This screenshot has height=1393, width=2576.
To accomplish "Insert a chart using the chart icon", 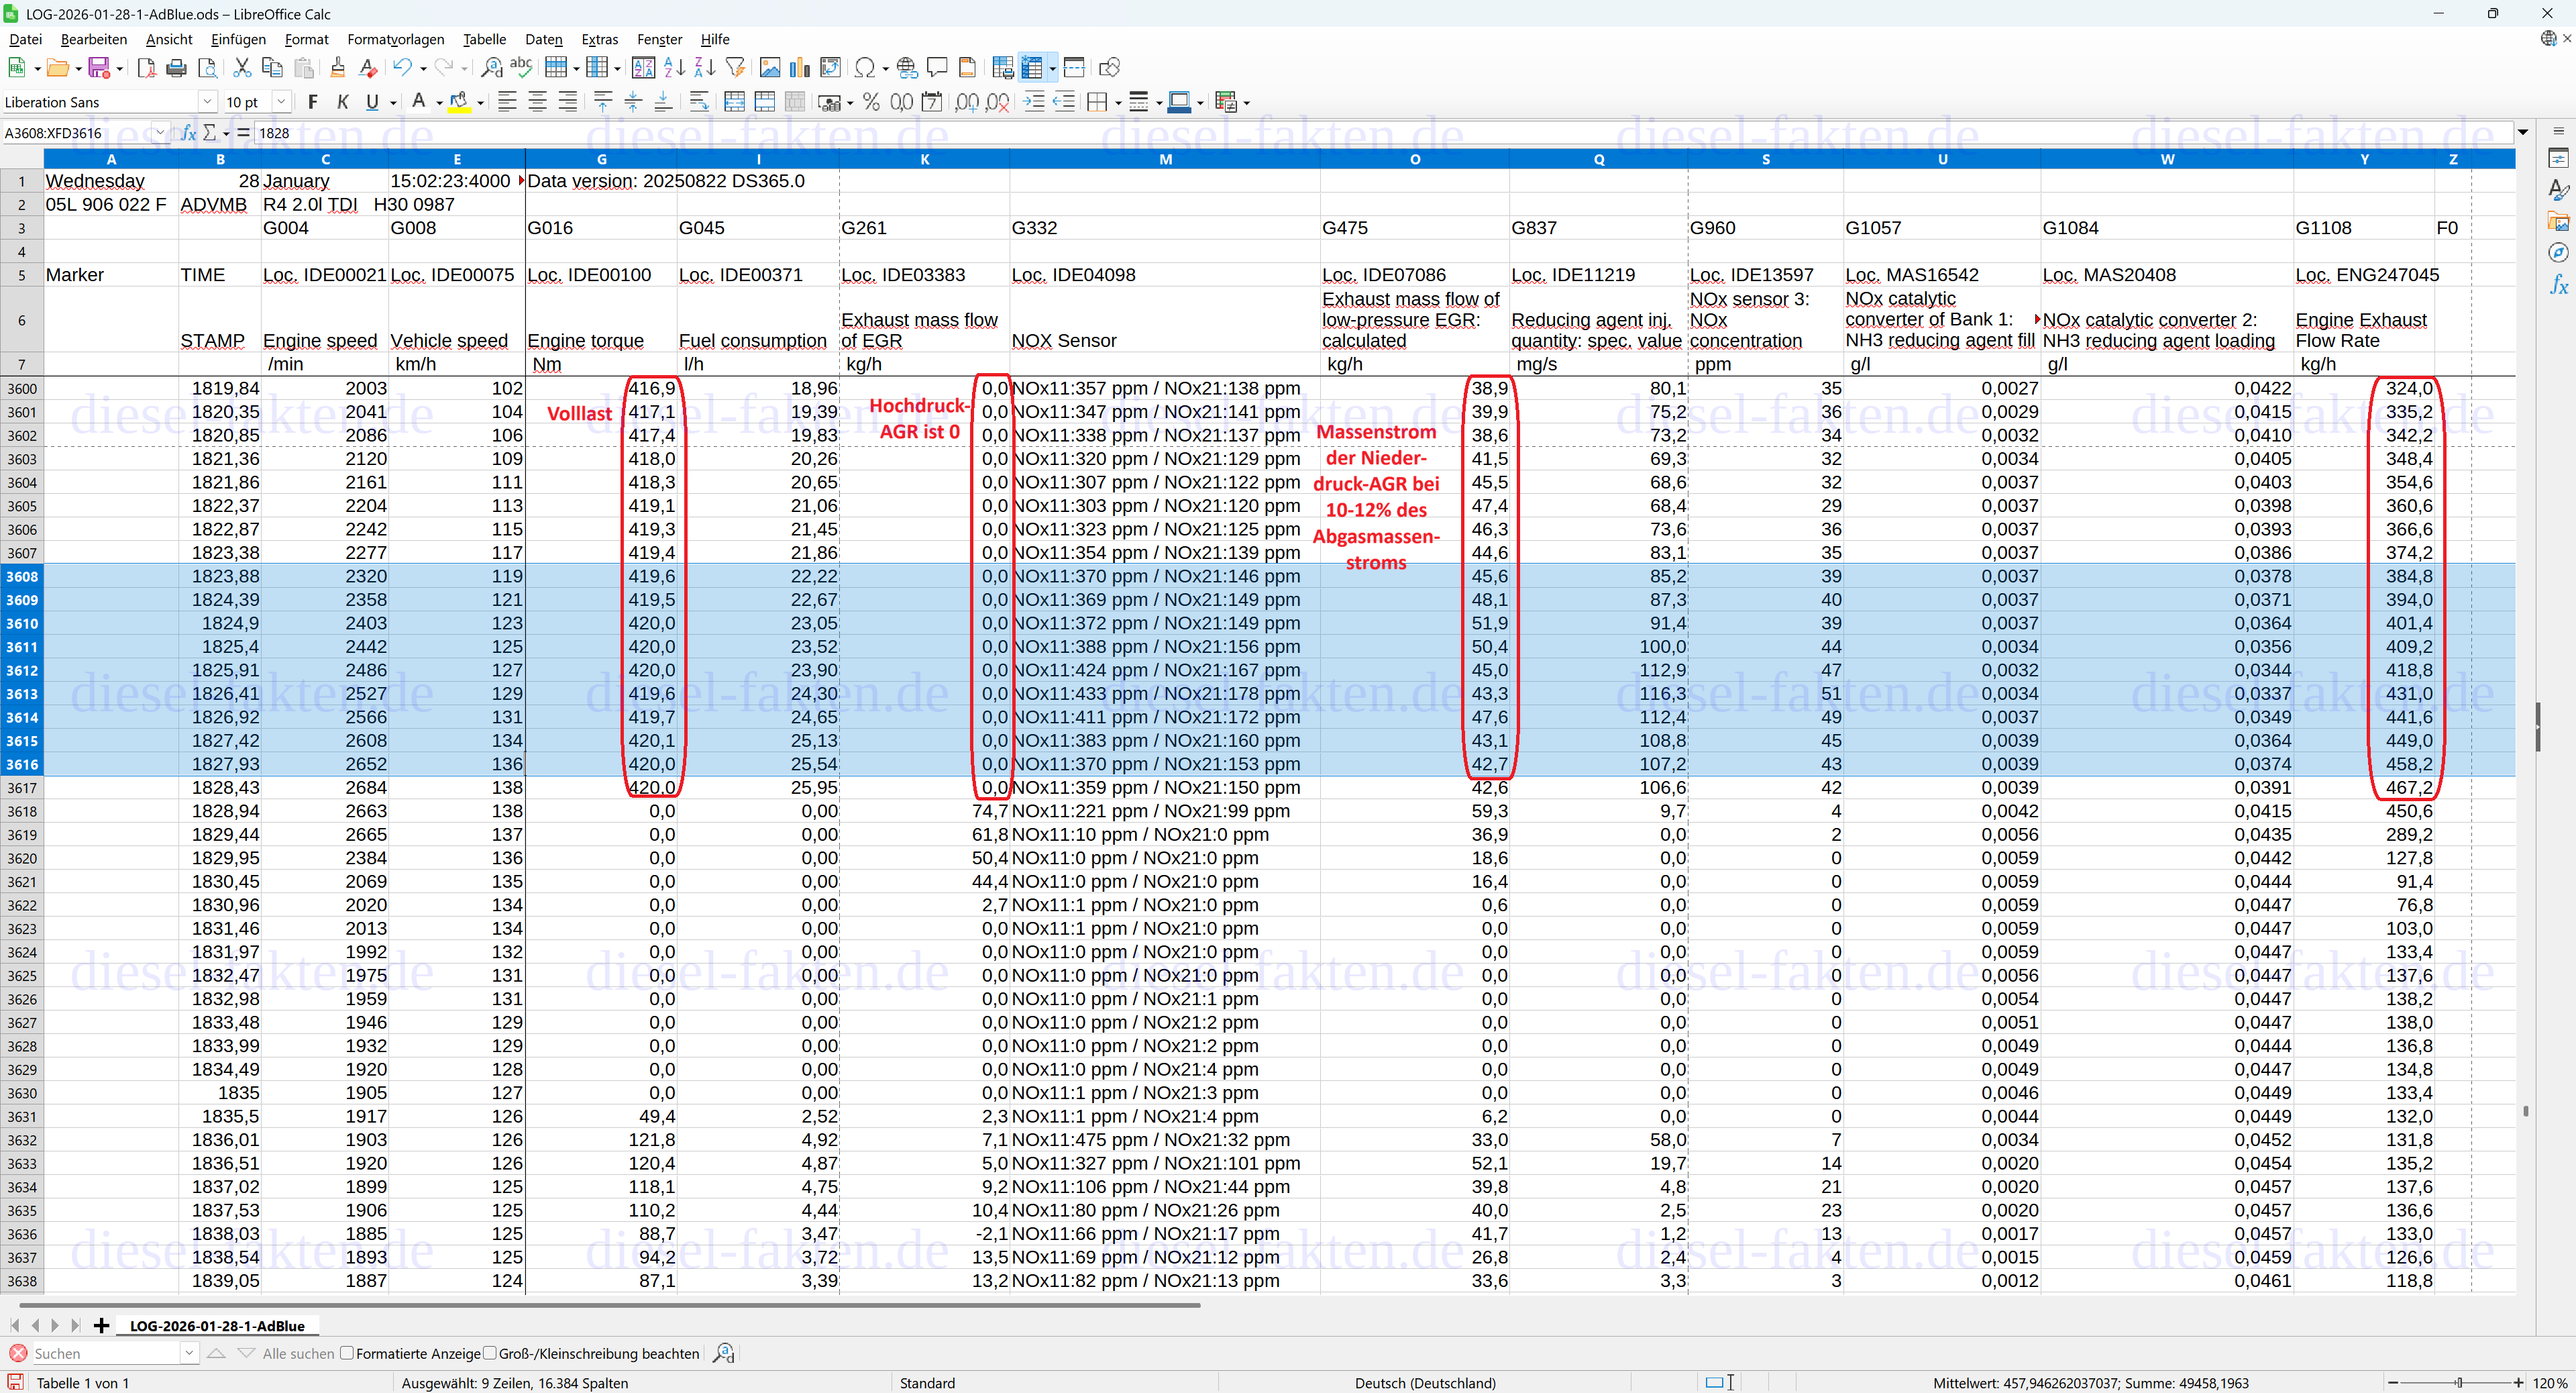I will pos(799,68).
